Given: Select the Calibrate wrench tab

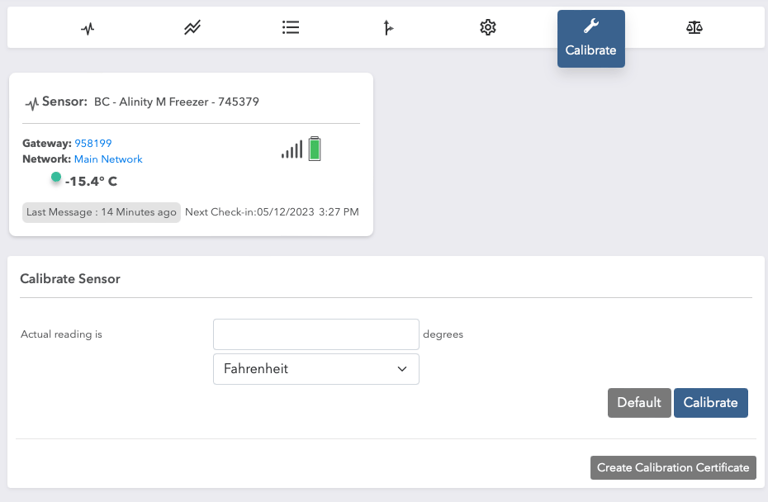Looking at the screenshot, I should (x=591, y=39).
